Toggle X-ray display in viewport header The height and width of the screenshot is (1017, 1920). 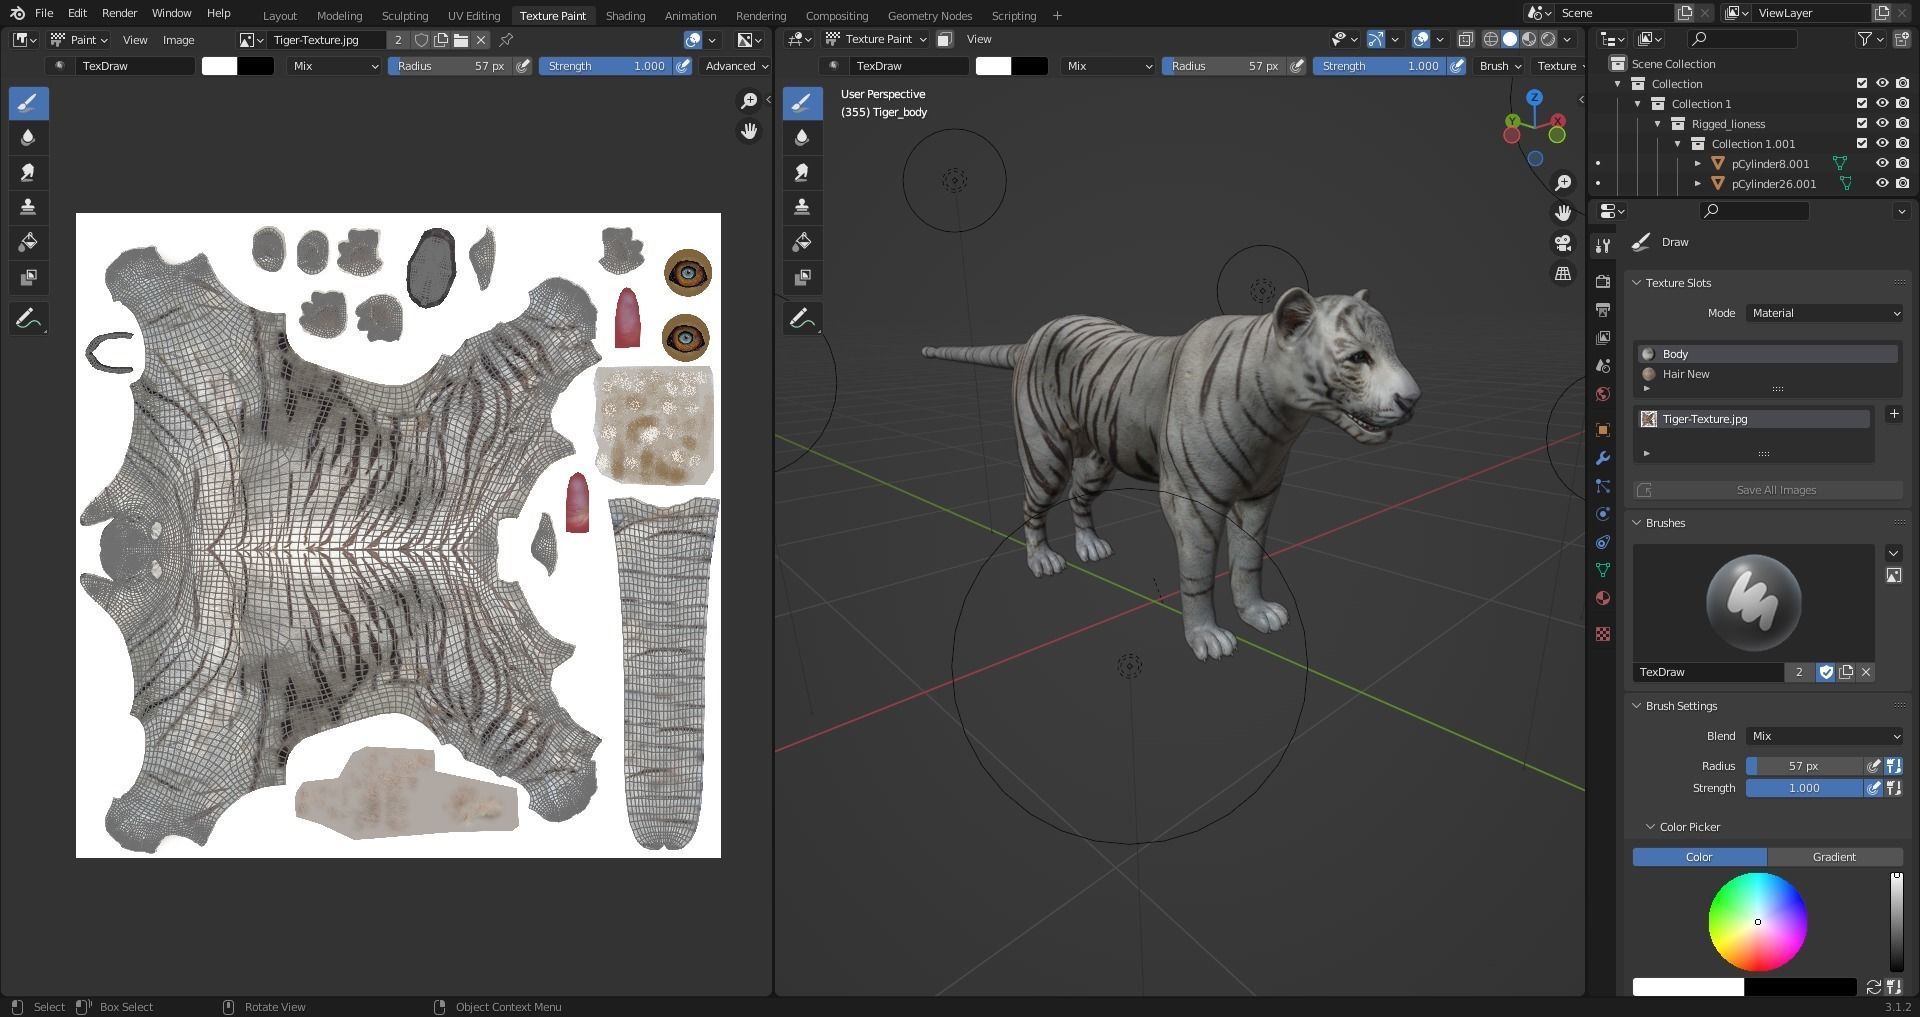pyautogui.click(x=1465, y=39)
